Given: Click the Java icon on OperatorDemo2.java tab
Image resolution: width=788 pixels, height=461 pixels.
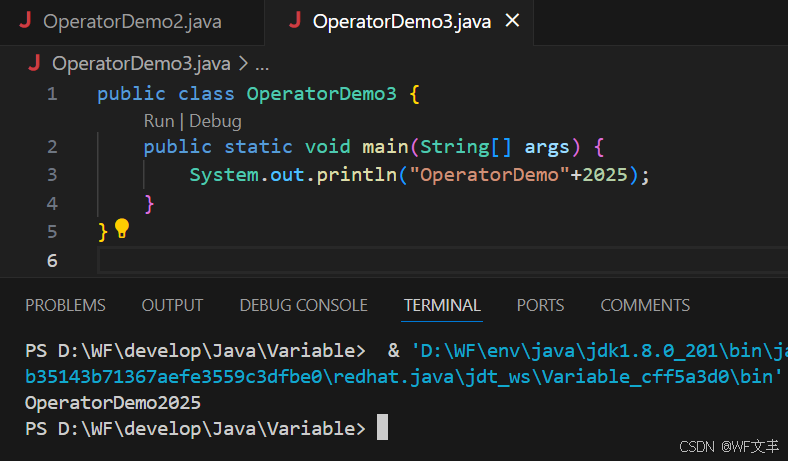Looking at the screenshot, I should (25, 20).
